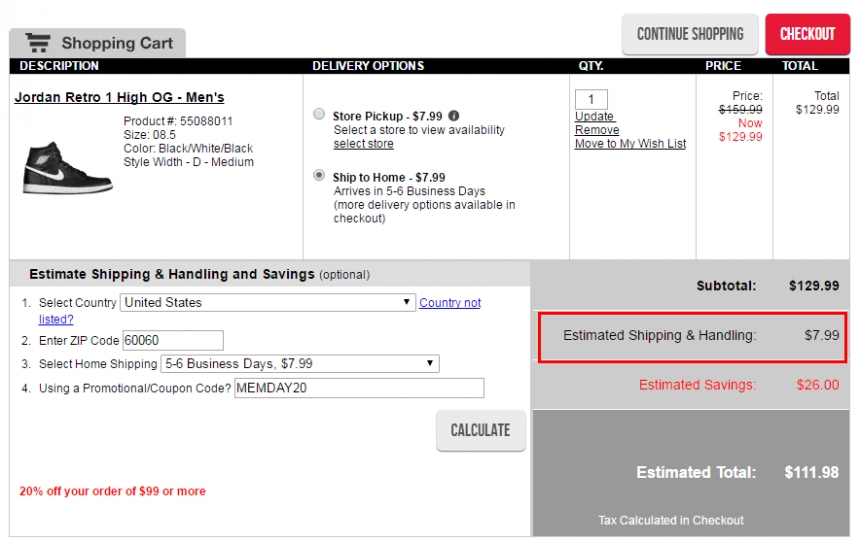Viewport: 860px width, 541px height.
Task: Click the Calculate button
Action: pyautogui.click(x=480, y=430)
